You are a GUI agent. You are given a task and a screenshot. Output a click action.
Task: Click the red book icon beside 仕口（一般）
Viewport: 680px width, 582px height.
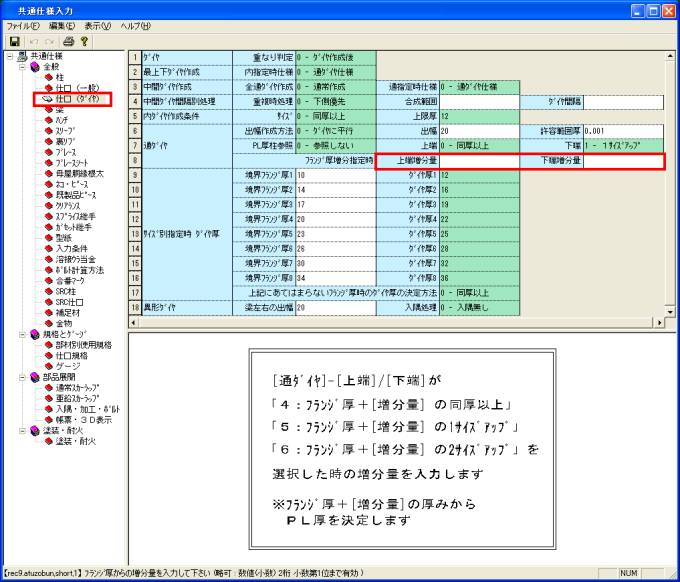49,88
